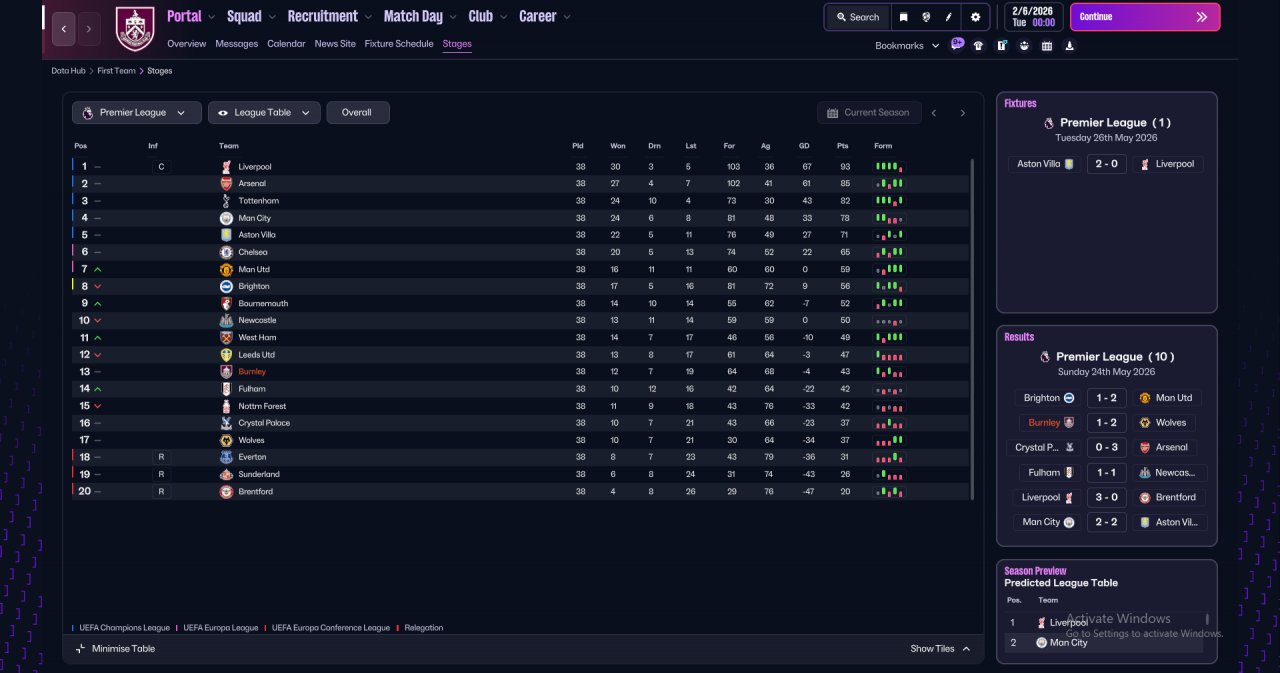This screenshot has width=1280, height=673.
Task: Click Tottenham team name in table
Action: pyautogui.click(x=259, y=201)
